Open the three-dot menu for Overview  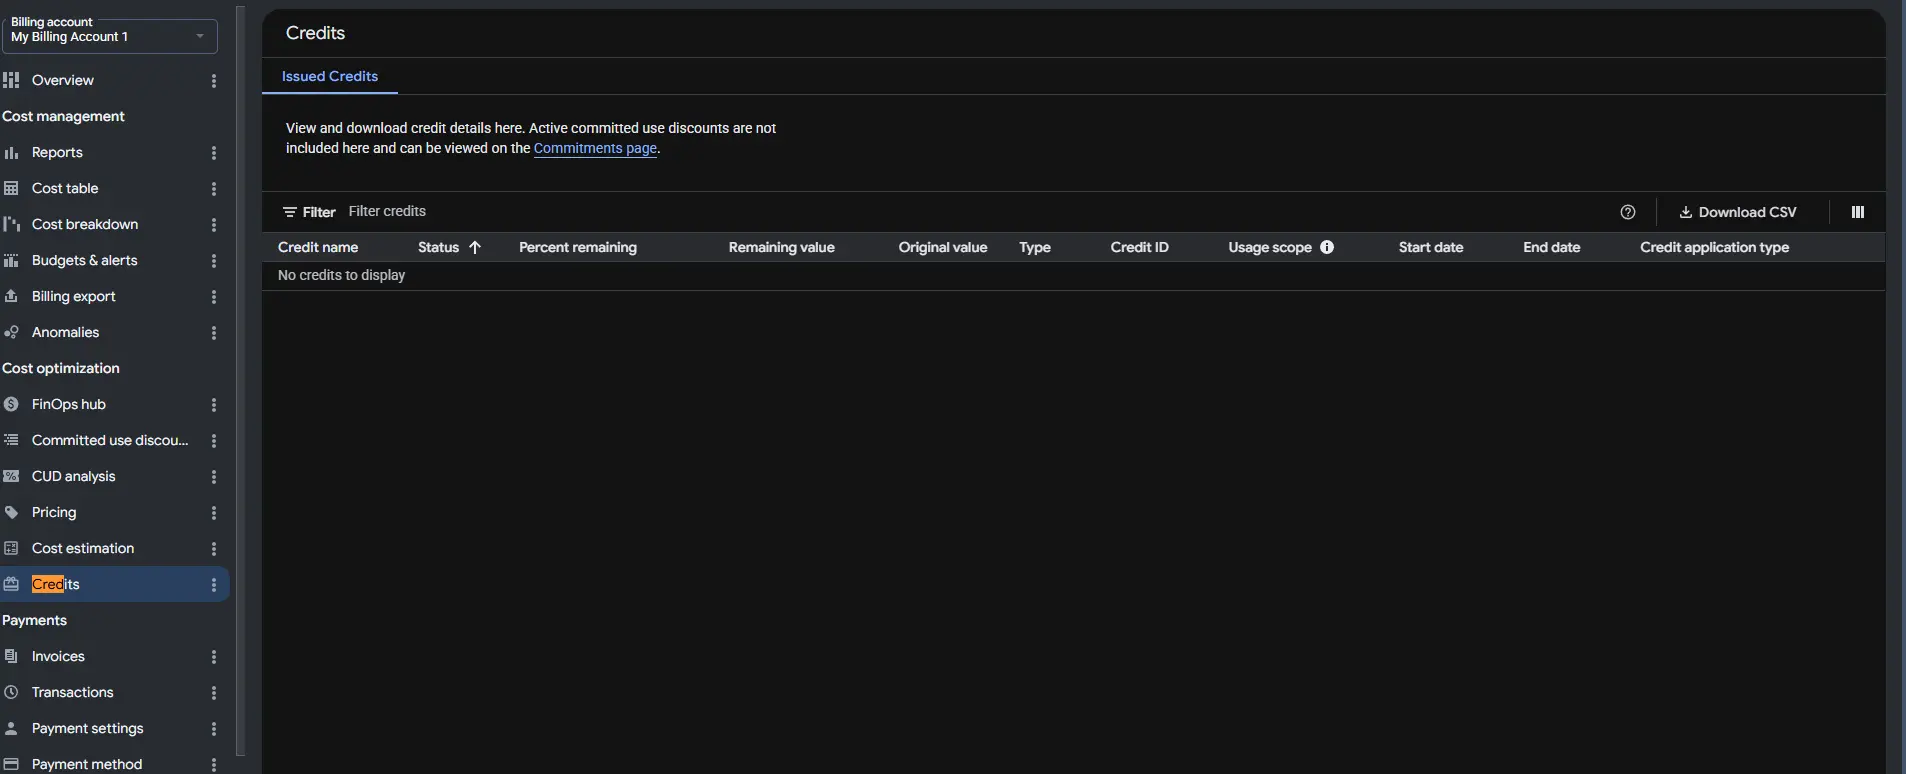[213, 81]
